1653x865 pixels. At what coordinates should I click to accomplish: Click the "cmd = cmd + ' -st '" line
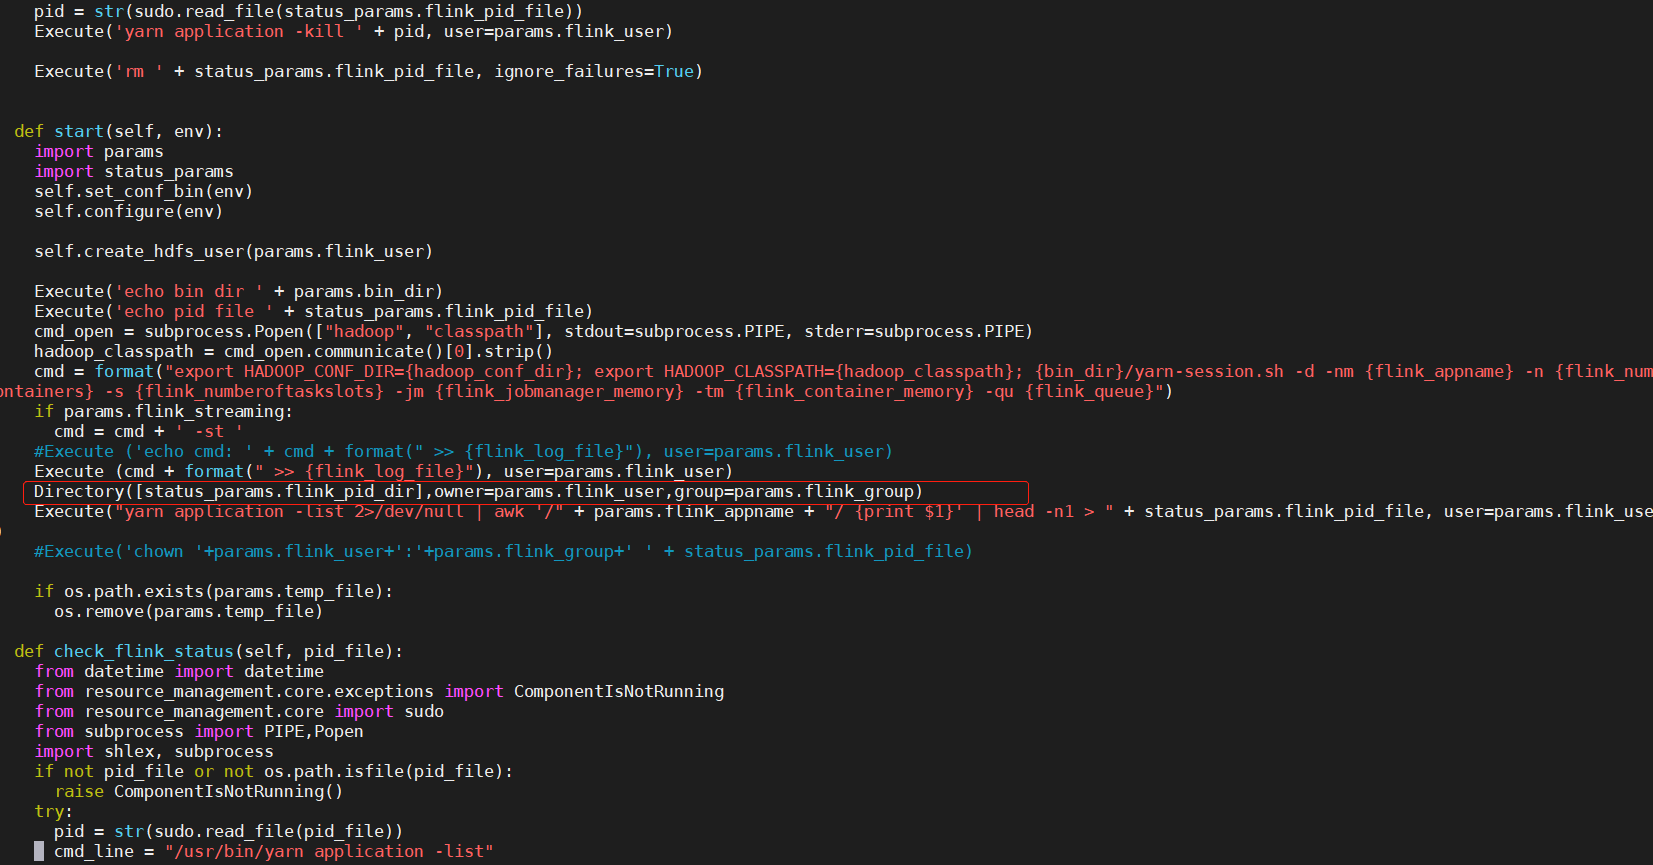148,431
